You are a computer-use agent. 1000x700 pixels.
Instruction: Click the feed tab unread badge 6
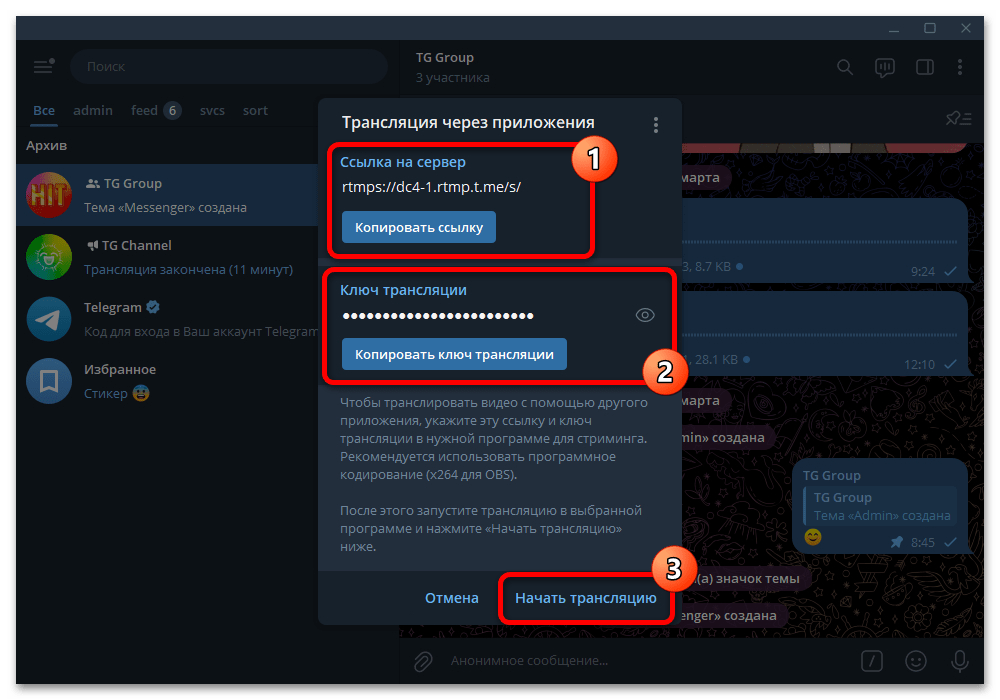[x=172, y=110]
